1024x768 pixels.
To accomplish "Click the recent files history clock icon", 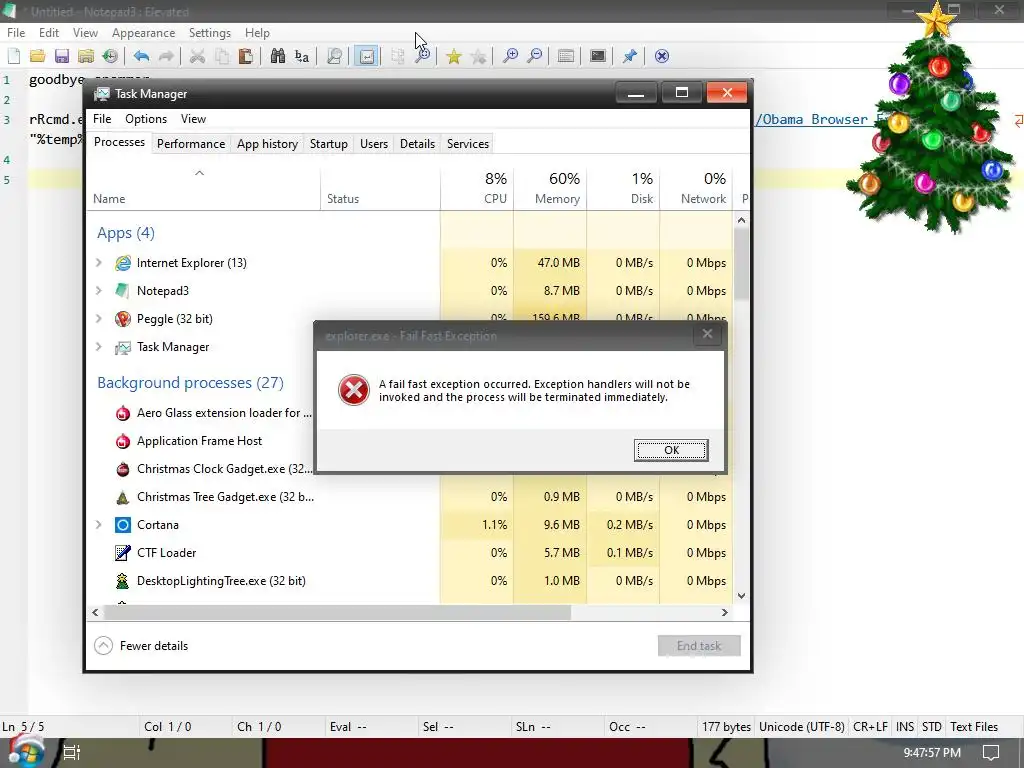I will click(110, 56).
